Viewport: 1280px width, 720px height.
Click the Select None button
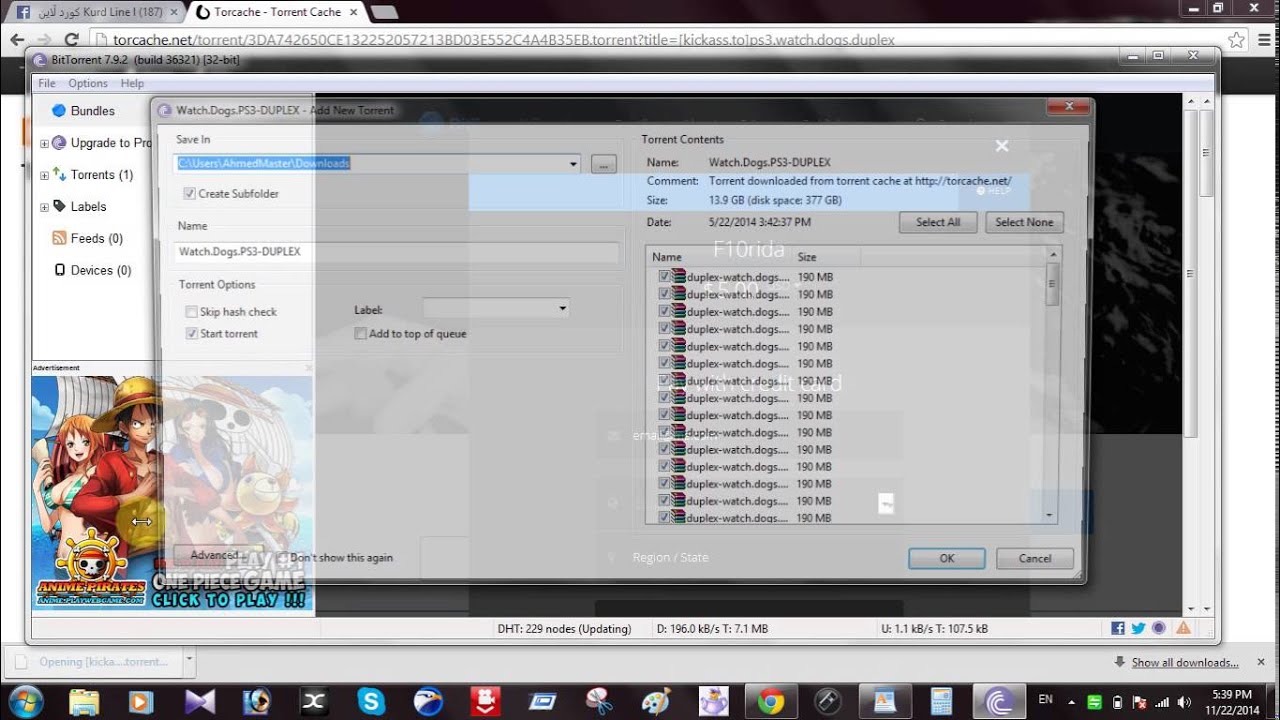pos(1024,222)
